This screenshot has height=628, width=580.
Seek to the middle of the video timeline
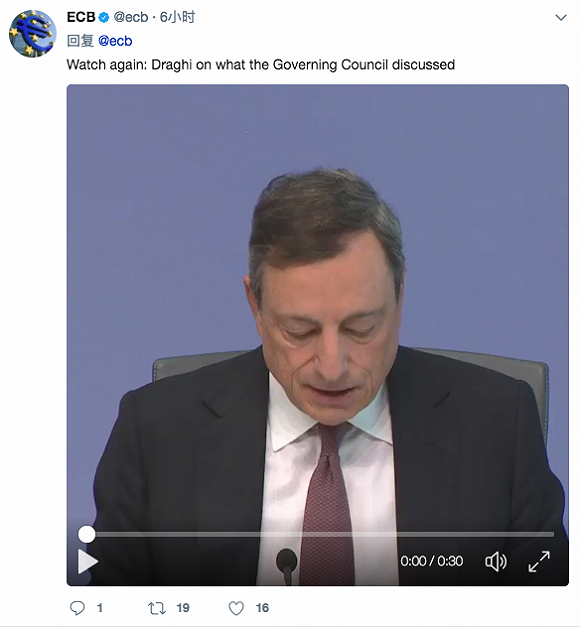pyautogui.click(x=320, y=534)
